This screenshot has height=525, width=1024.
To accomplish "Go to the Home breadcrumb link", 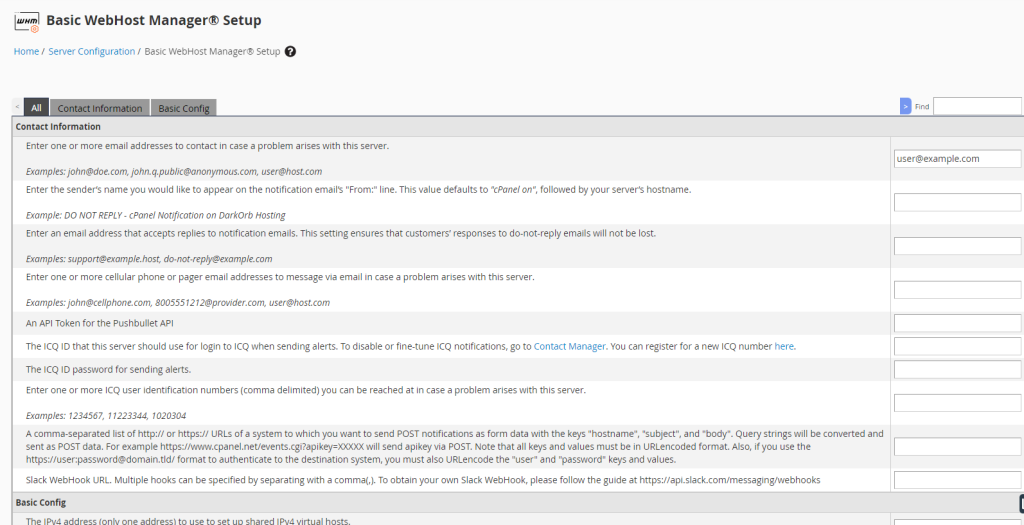I will pos(26,52).
